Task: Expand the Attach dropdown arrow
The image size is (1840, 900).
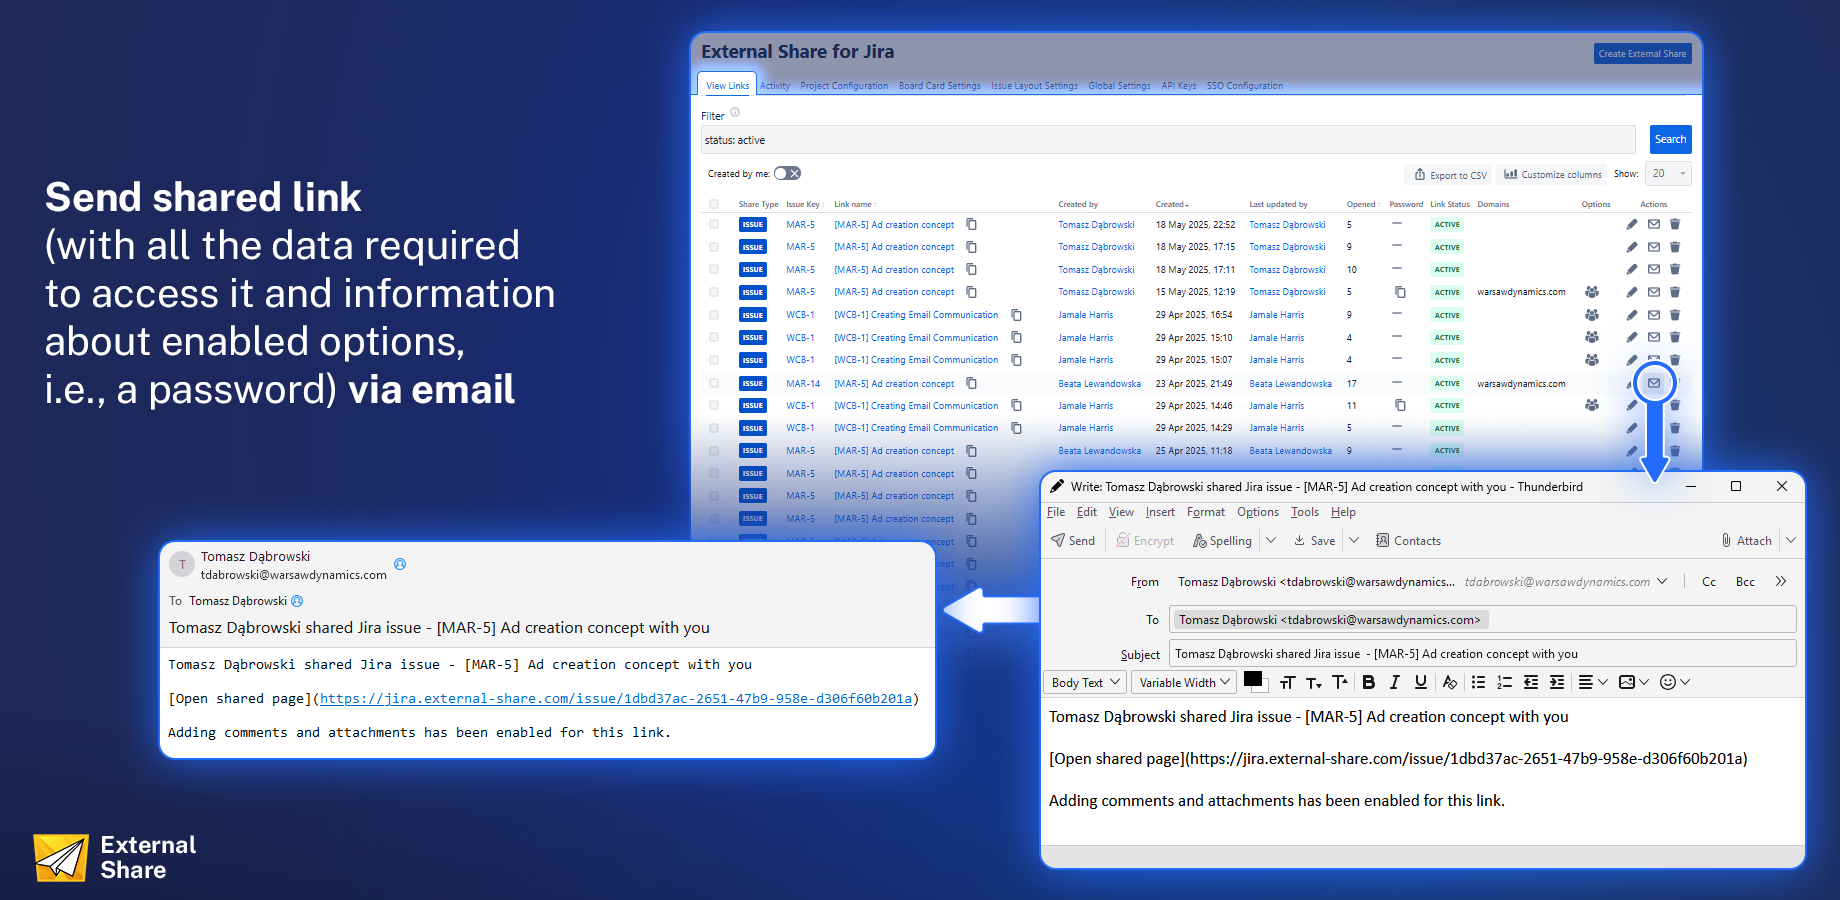Action: (x=1791, y=540)
